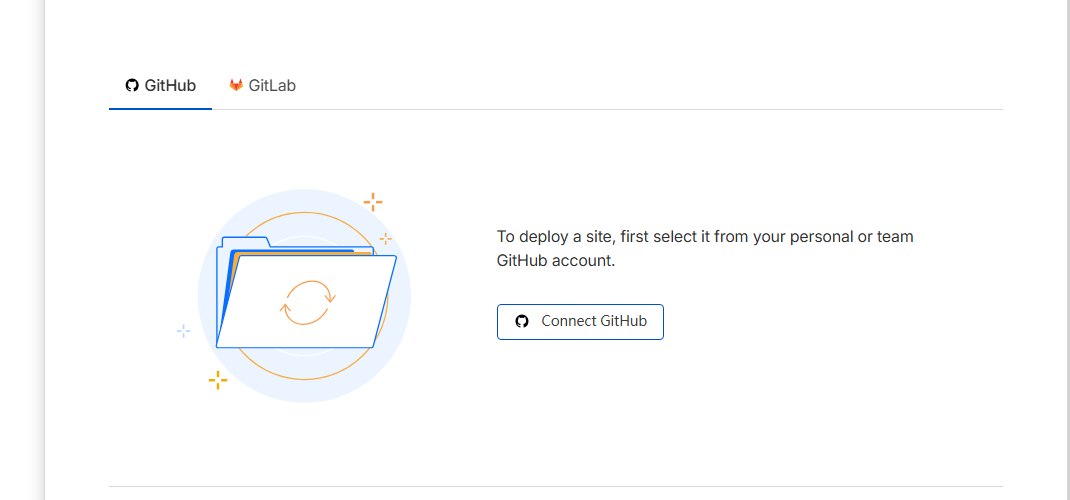The image size is (1070, 500).
Task: Click the GitLab fox logo icon
Action: coord(236,85)
